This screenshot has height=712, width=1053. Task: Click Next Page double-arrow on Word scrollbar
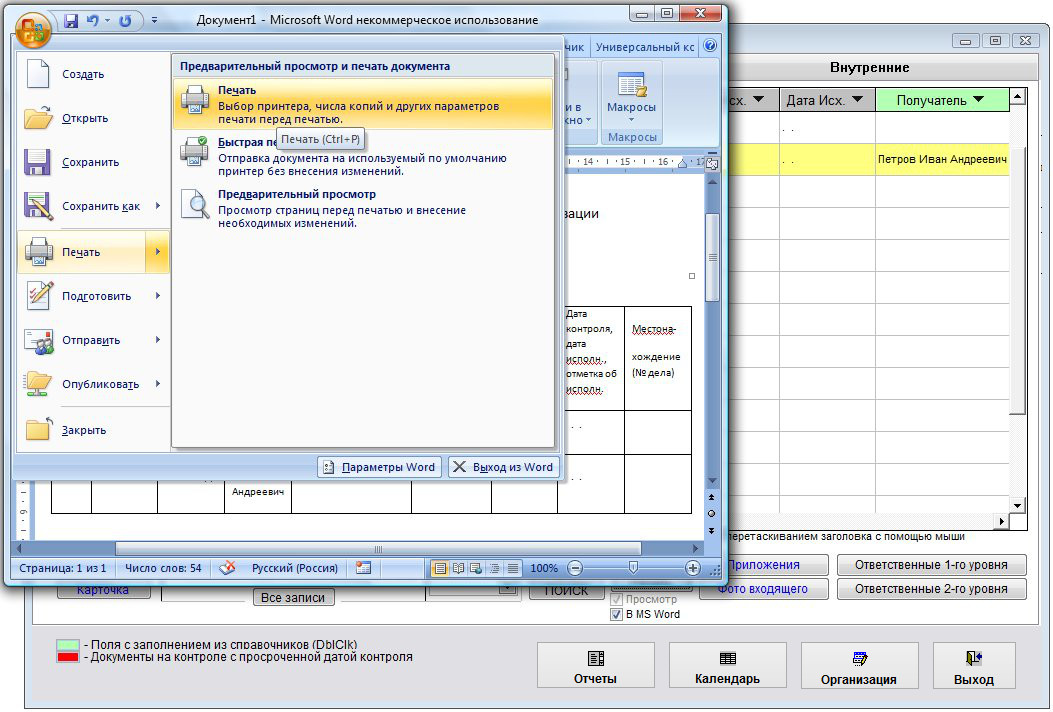[712, 531]
